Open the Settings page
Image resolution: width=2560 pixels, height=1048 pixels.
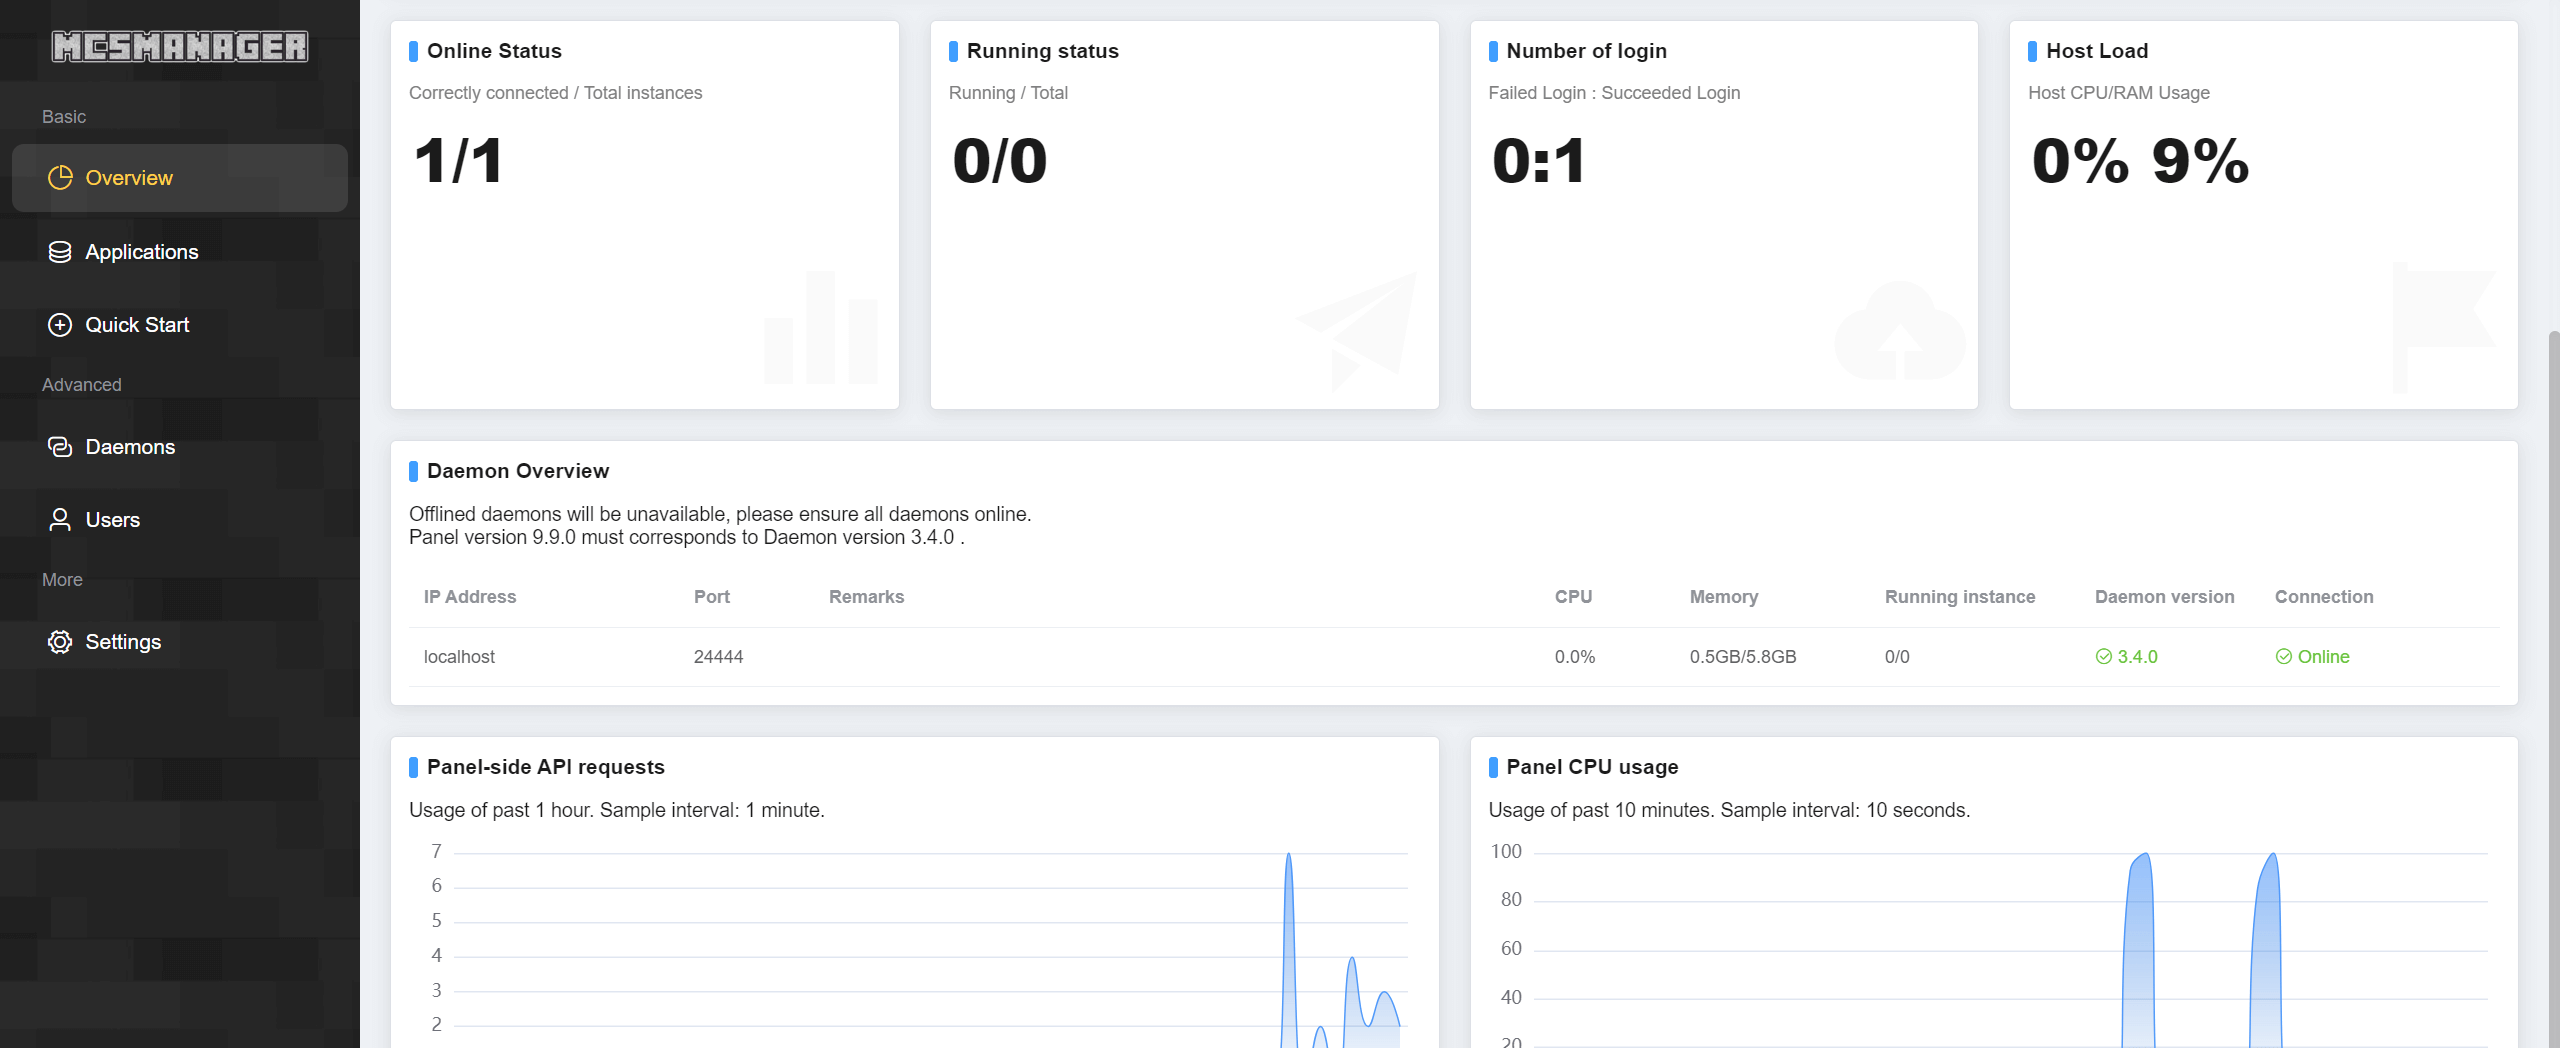click(180, 641)
